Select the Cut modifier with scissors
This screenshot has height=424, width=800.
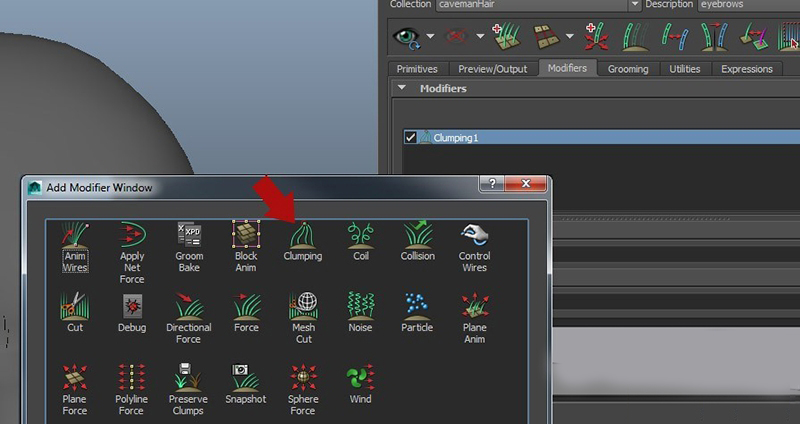[75, 312]
